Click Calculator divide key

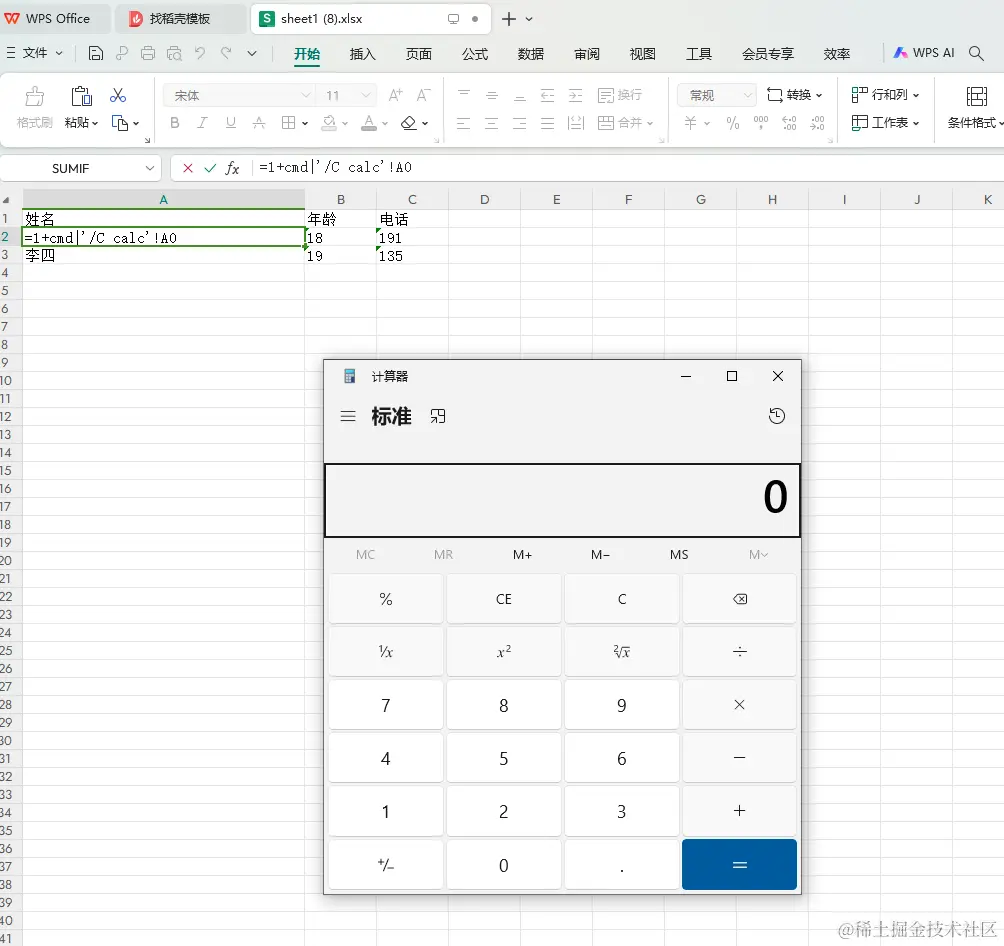coord(740,651)
